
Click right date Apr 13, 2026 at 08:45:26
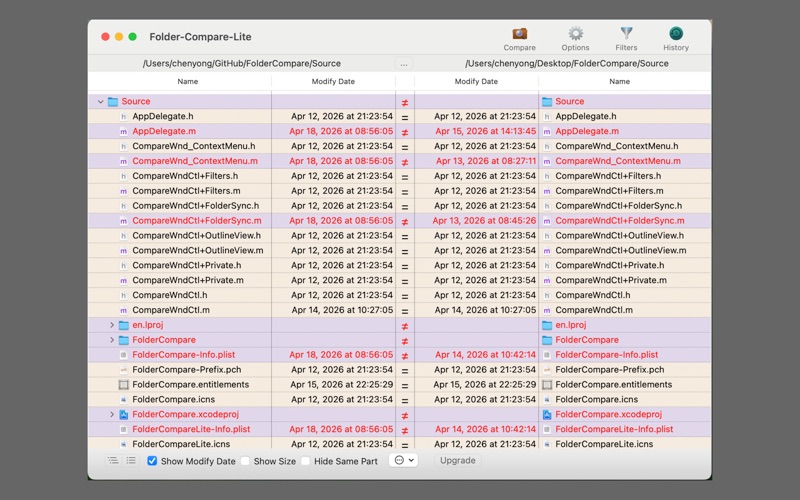tap(484, 221)
